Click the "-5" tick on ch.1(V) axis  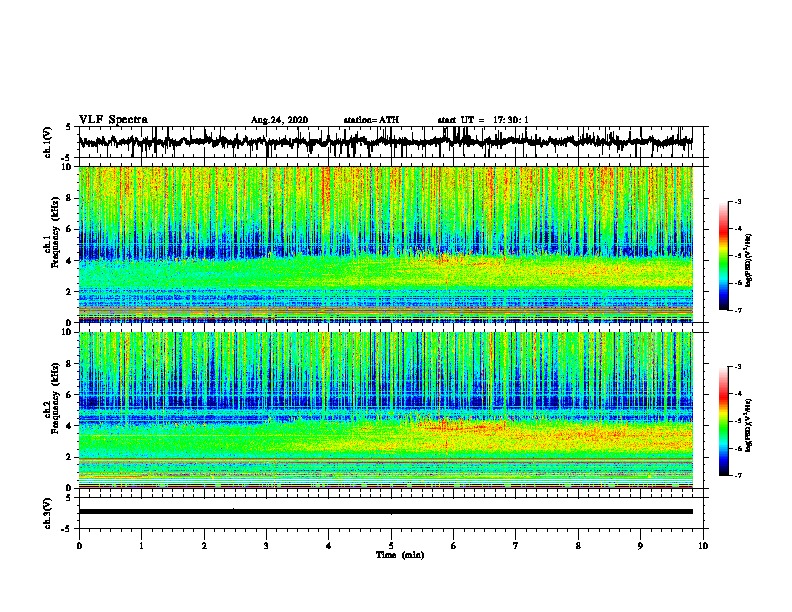pyautogui.click(x=67, y=158)
